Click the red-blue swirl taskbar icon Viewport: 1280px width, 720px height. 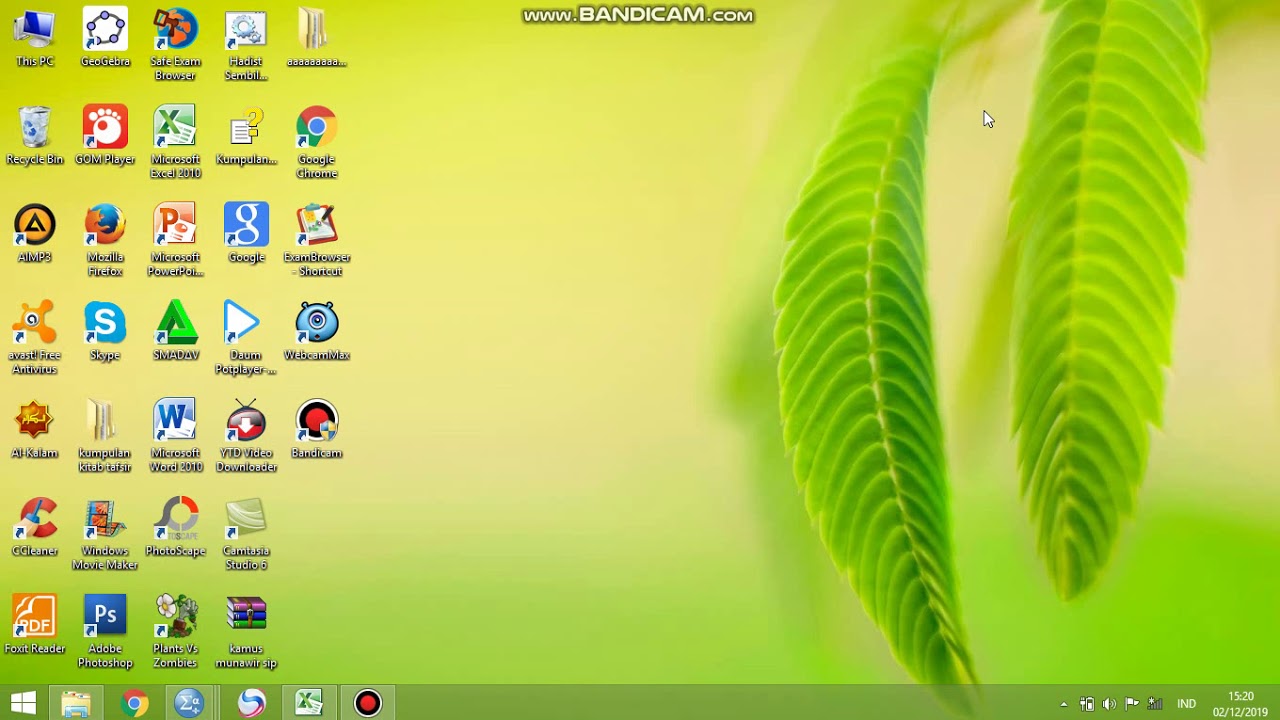click(251, 703)
